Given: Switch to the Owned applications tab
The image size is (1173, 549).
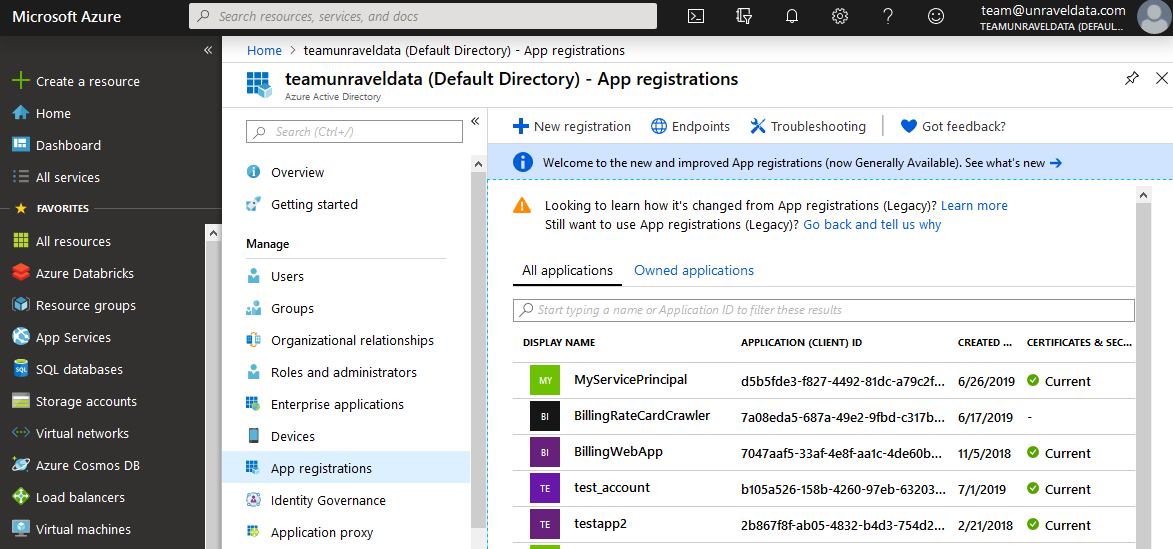Looking at the screenshot, I should [693, 271].
